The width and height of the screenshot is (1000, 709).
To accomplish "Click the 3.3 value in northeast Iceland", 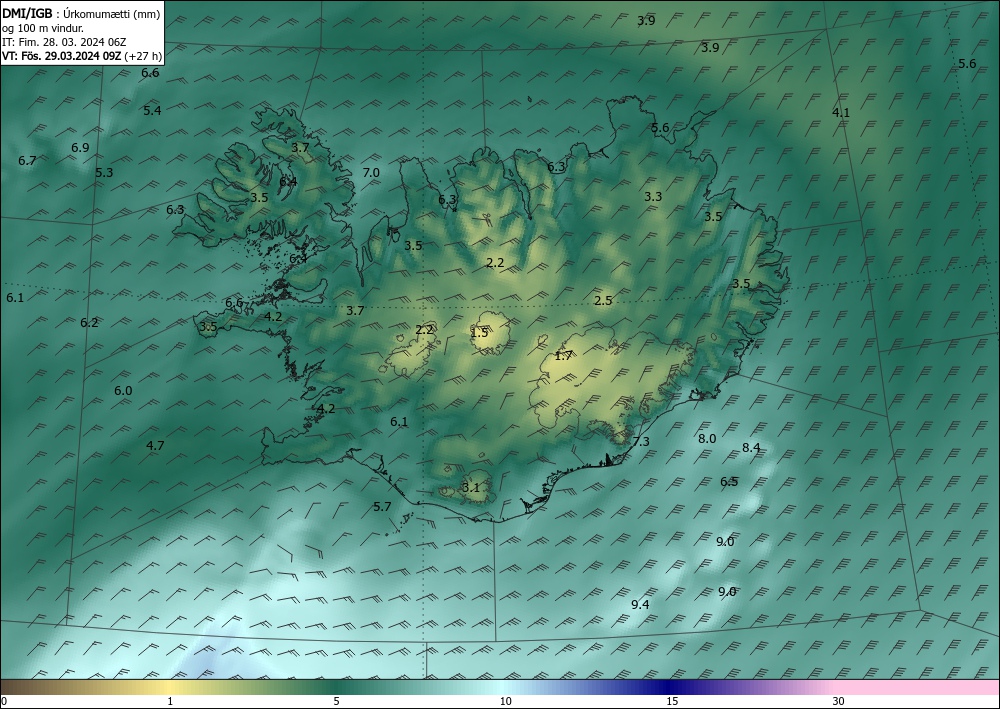I will click(653, 196).
